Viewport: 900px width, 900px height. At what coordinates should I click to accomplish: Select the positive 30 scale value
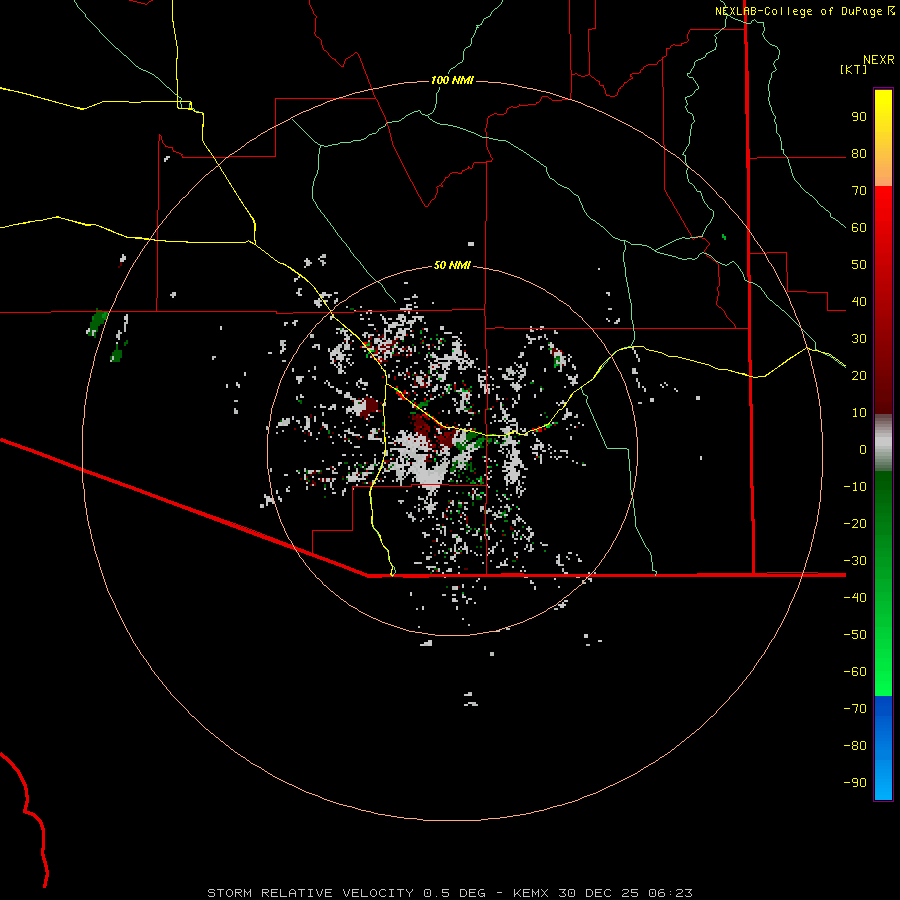coord(859,339)
